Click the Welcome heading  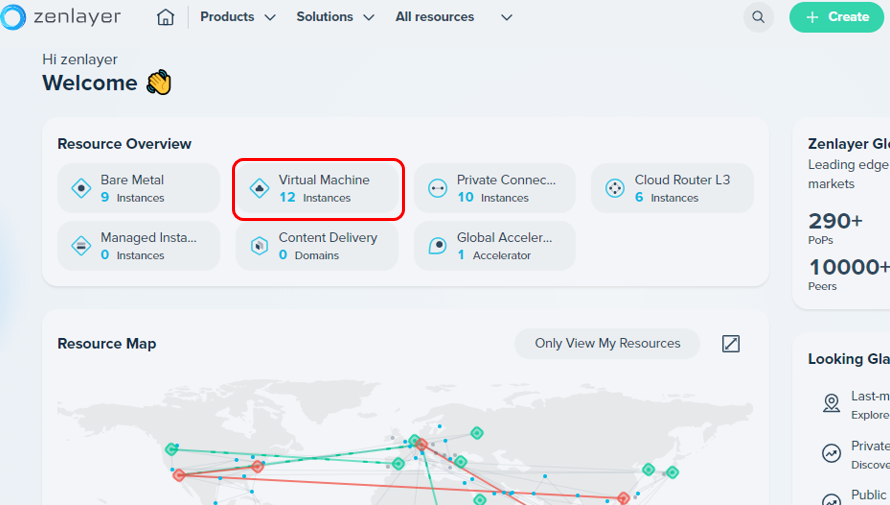coord(90,83)
